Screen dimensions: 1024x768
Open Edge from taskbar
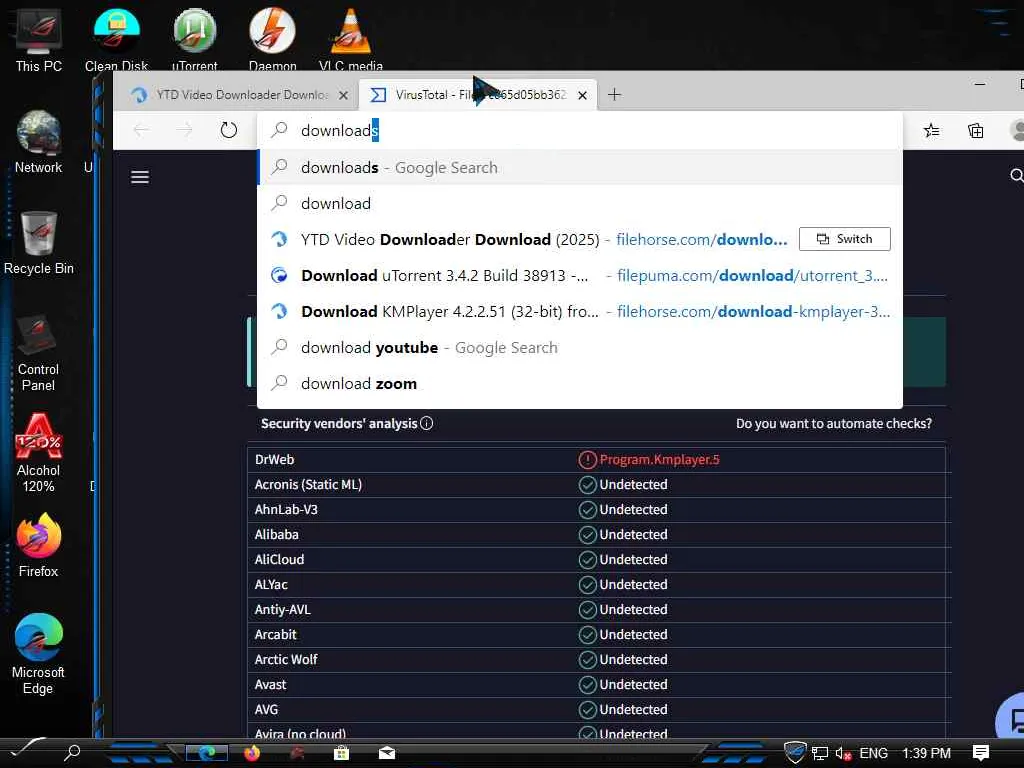tap(207, 753)
